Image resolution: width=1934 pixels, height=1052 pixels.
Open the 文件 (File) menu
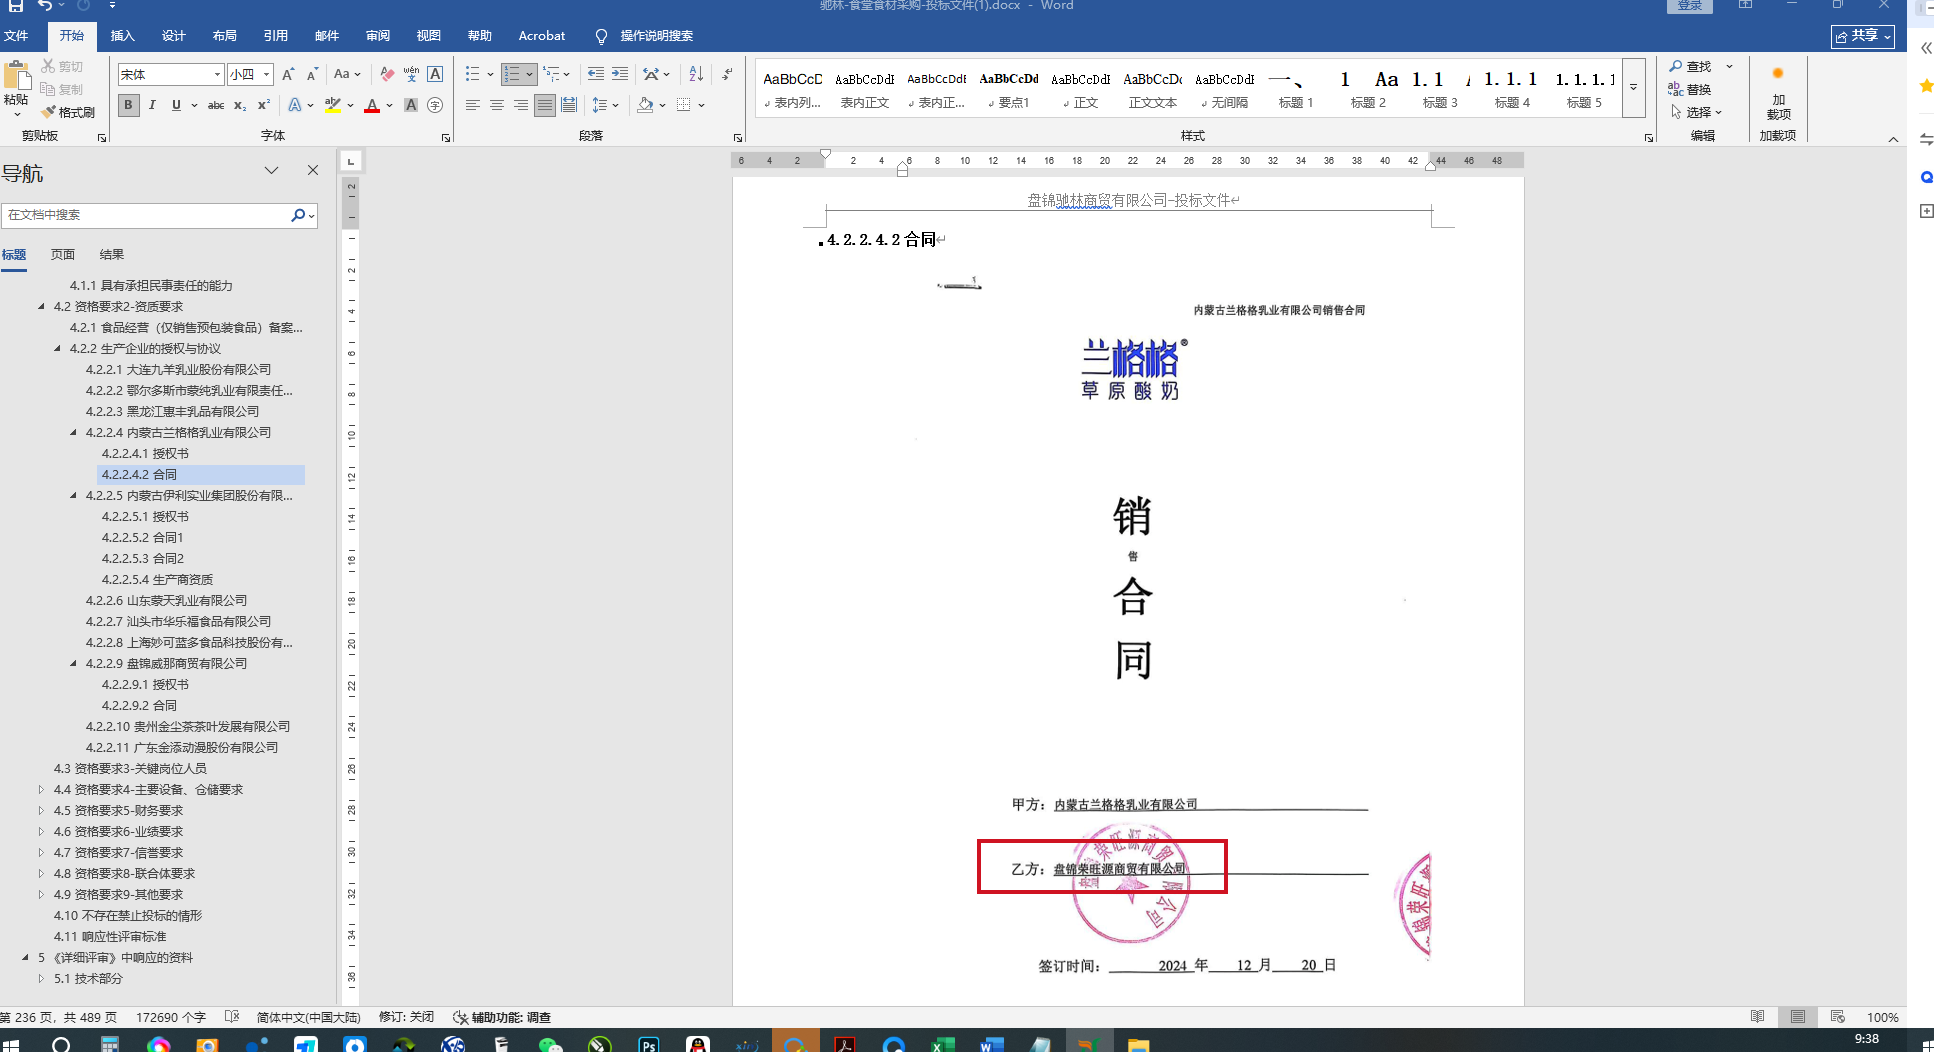[16, 36]
